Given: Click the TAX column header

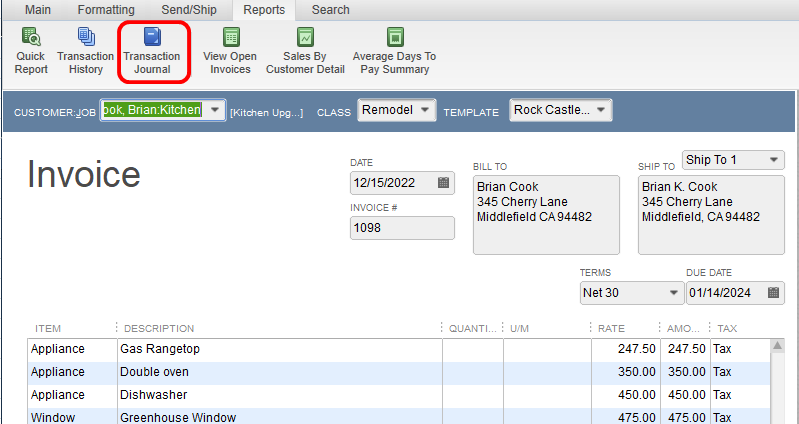Looking at the screenshot, I should click(727, 329).
